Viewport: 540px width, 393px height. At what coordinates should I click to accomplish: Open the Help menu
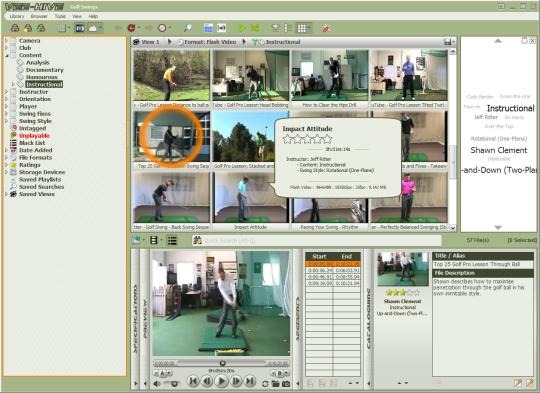tap(93, 16)
